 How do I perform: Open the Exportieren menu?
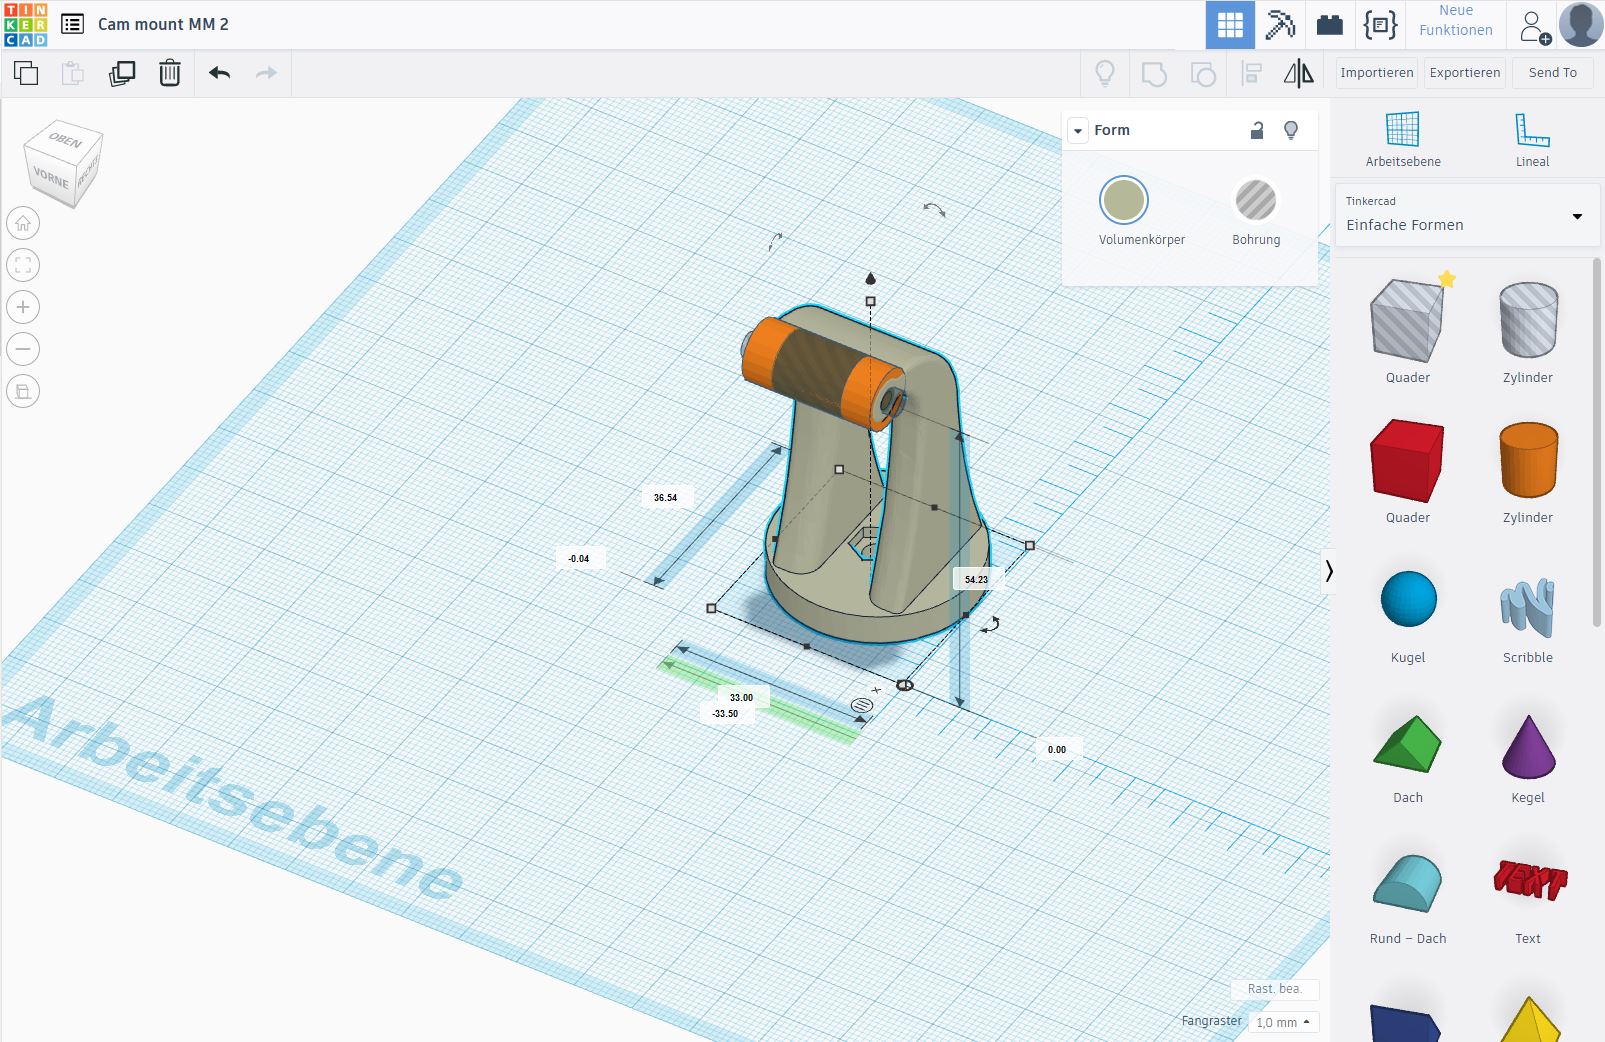click(x=1464, y=73)
